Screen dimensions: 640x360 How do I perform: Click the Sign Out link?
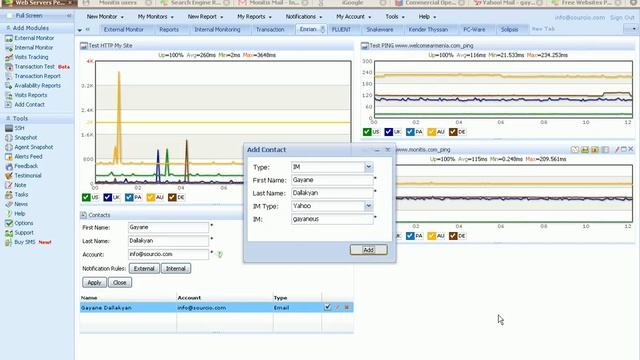pyautogui.click(x=622, y=18)
